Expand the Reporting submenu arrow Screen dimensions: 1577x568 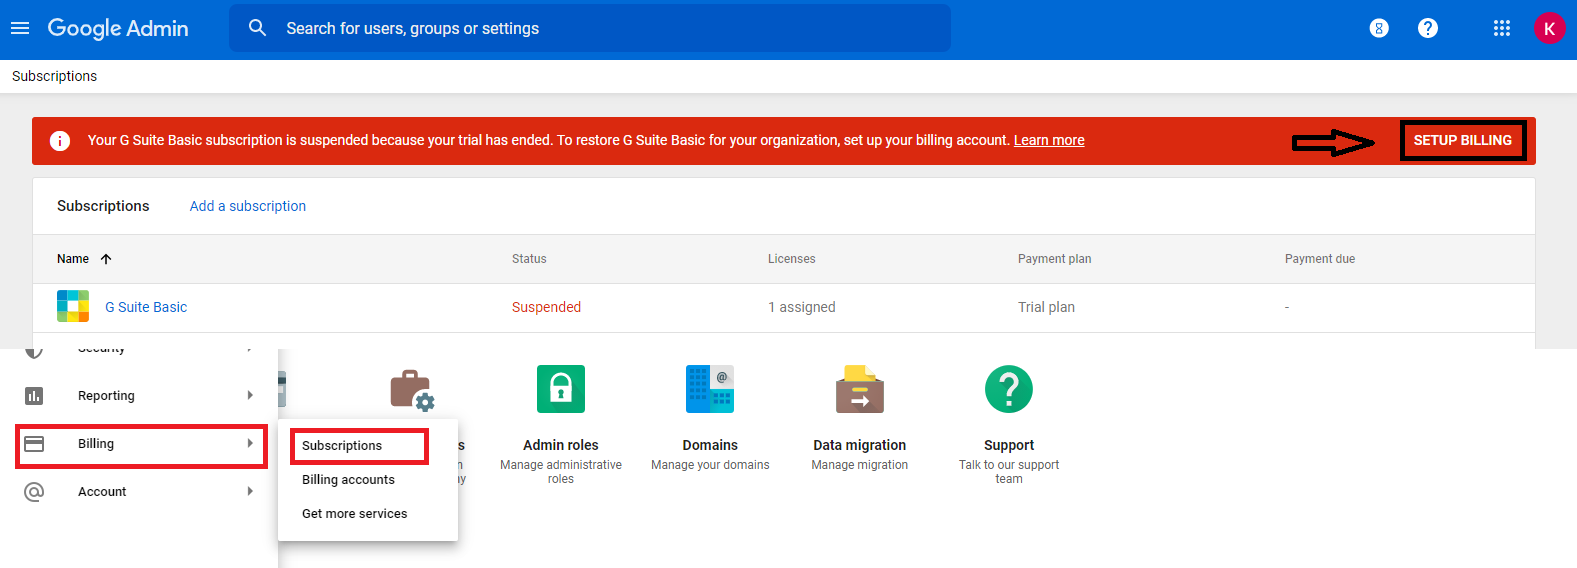(x=250, y=396)
